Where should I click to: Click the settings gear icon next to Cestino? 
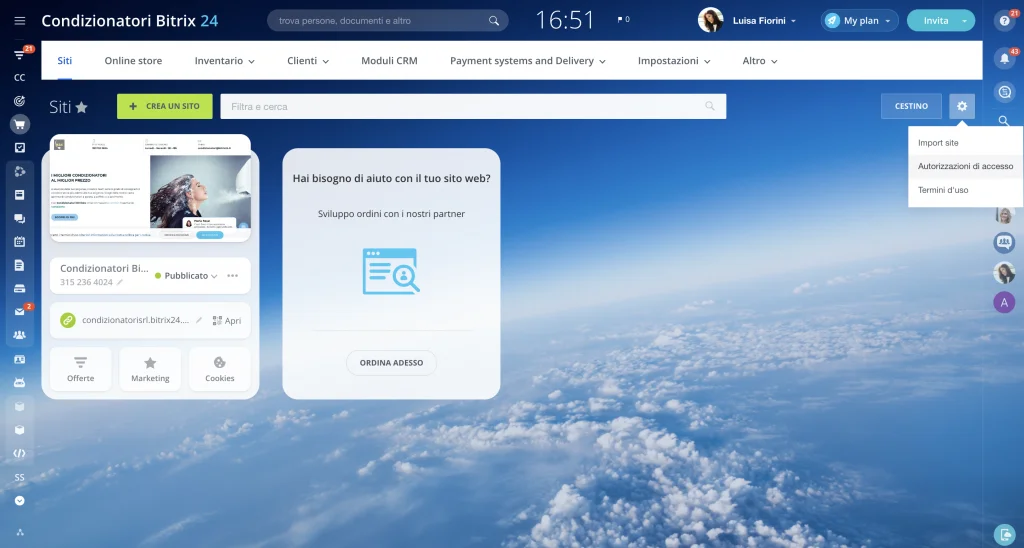pyautogui.click(x=961, y=106)
